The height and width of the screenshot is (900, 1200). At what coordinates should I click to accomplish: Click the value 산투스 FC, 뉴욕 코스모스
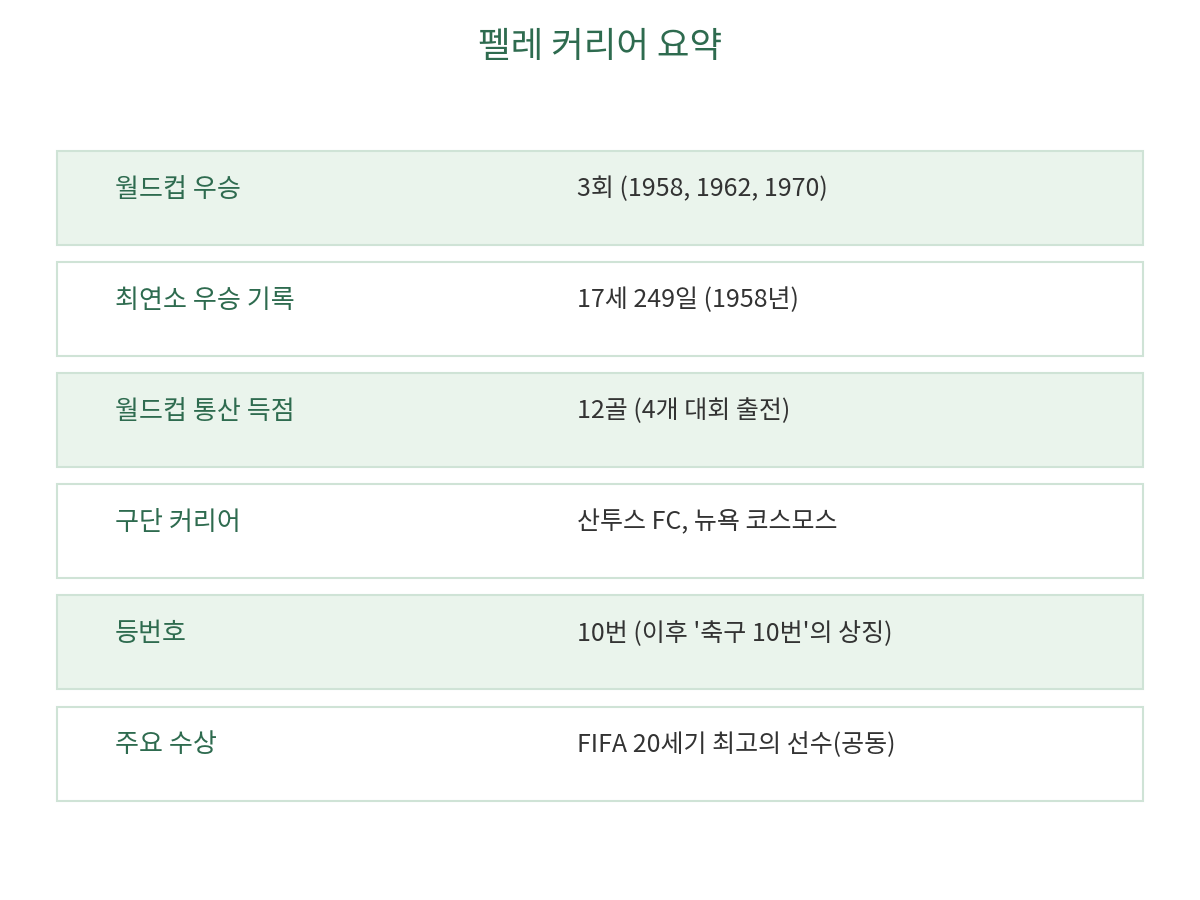(x=707, y=520)
